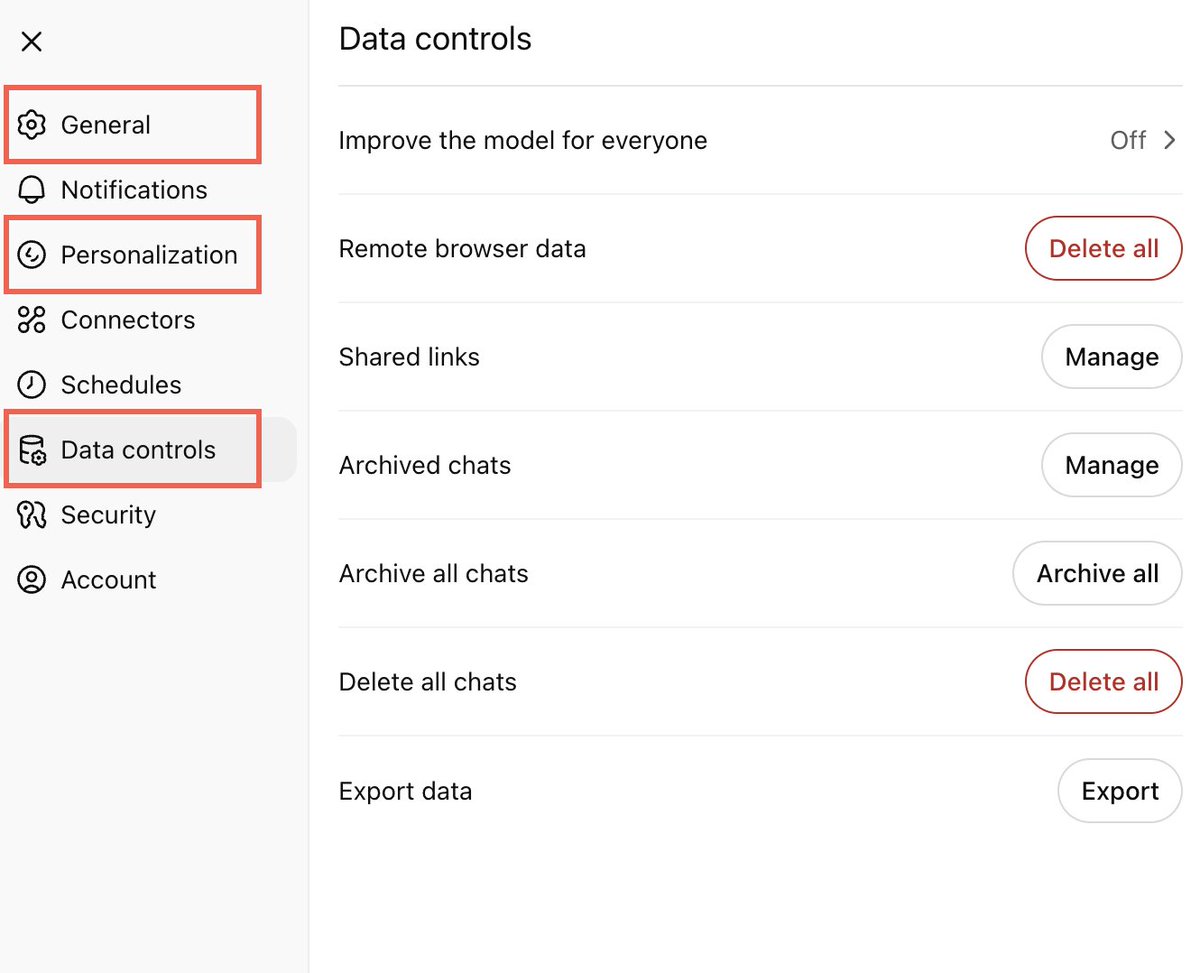Click the Schedules clock icon
Viewport: 1200px width, 973px height.
[x=31, y=384]
